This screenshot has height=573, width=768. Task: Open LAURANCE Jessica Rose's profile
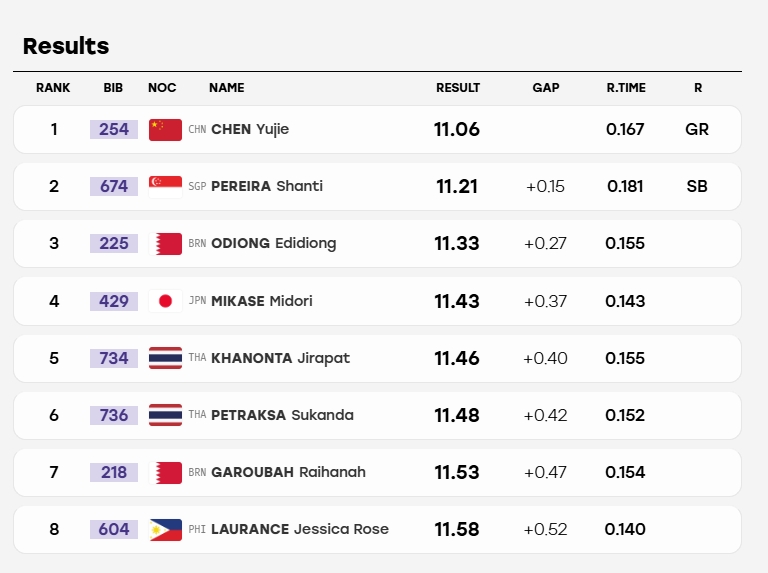click(x=300, y=529)
